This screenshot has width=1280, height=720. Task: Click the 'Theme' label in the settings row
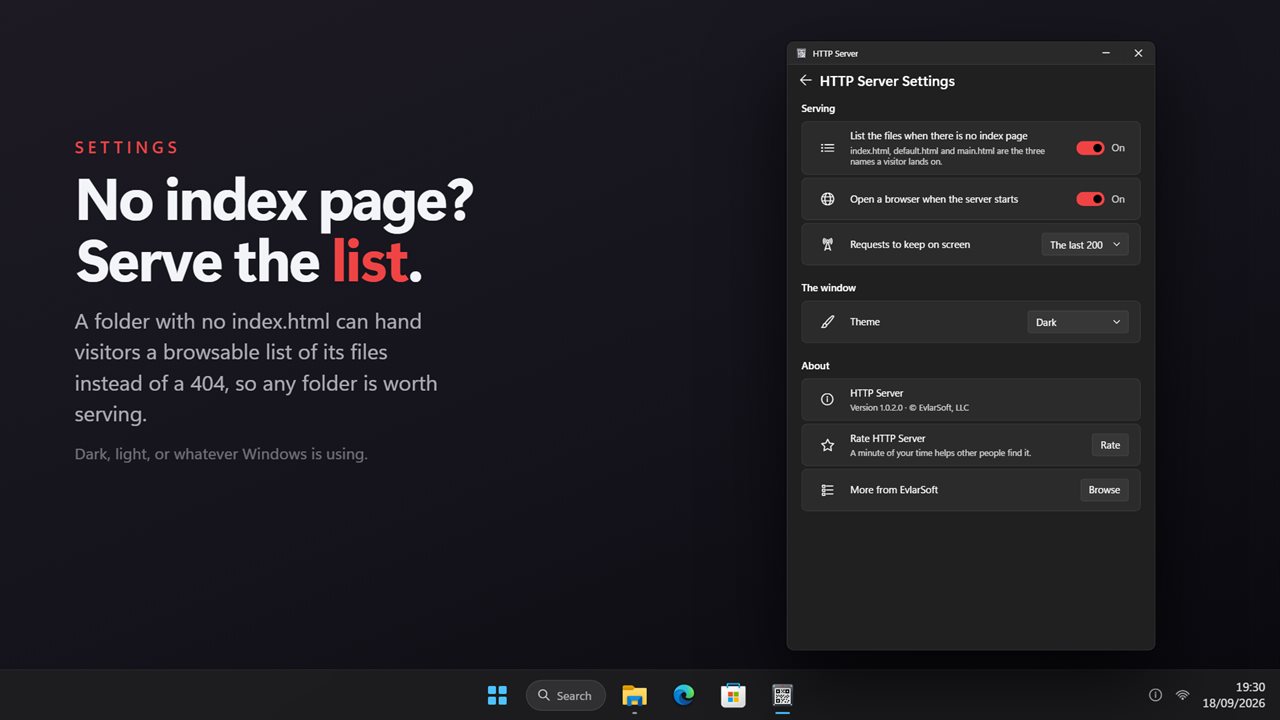pyautogui.click(x=865, y=322)
